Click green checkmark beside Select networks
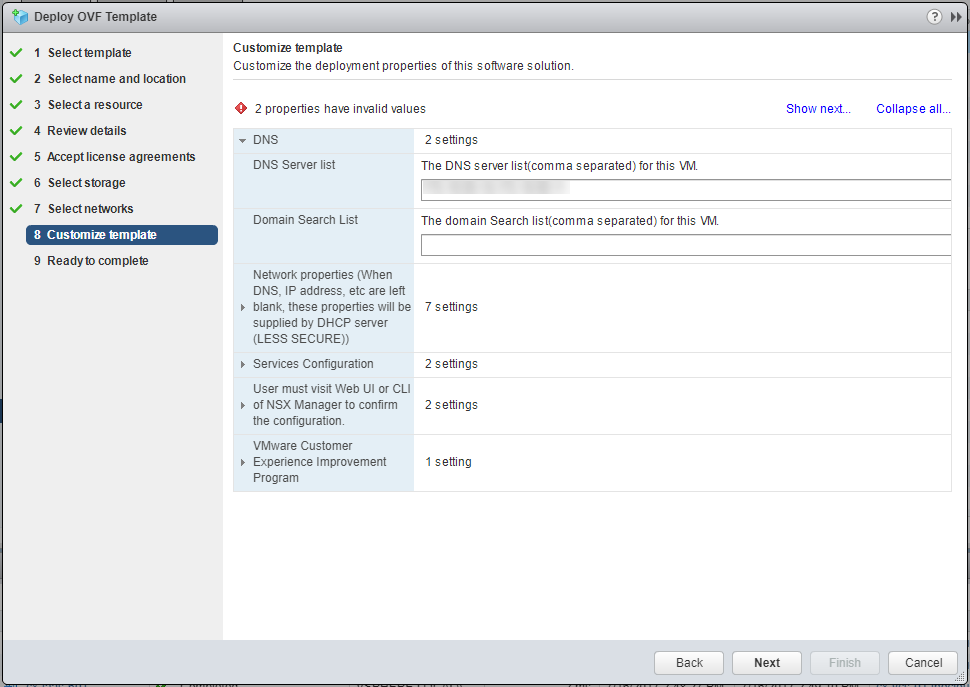Image resolution: width=970 pixels, height=687 pixels. tap(16, 209)
